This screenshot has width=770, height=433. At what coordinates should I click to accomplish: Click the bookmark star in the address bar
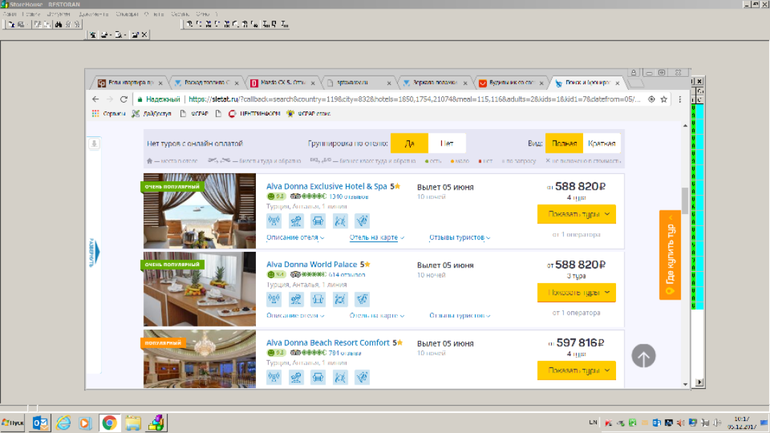(664, 99)
